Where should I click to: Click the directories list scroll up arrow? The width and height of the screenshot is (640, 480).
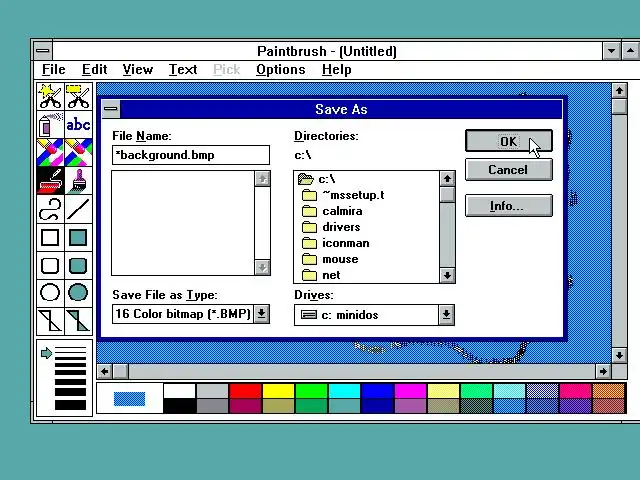[x=447, y=178]
